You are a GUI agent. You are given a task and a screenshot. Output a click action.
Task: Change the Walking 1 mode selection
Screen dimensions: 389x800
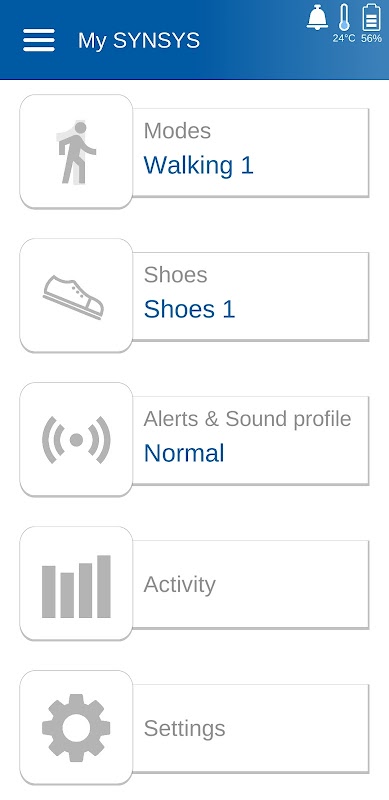click(x=199, y=165)
